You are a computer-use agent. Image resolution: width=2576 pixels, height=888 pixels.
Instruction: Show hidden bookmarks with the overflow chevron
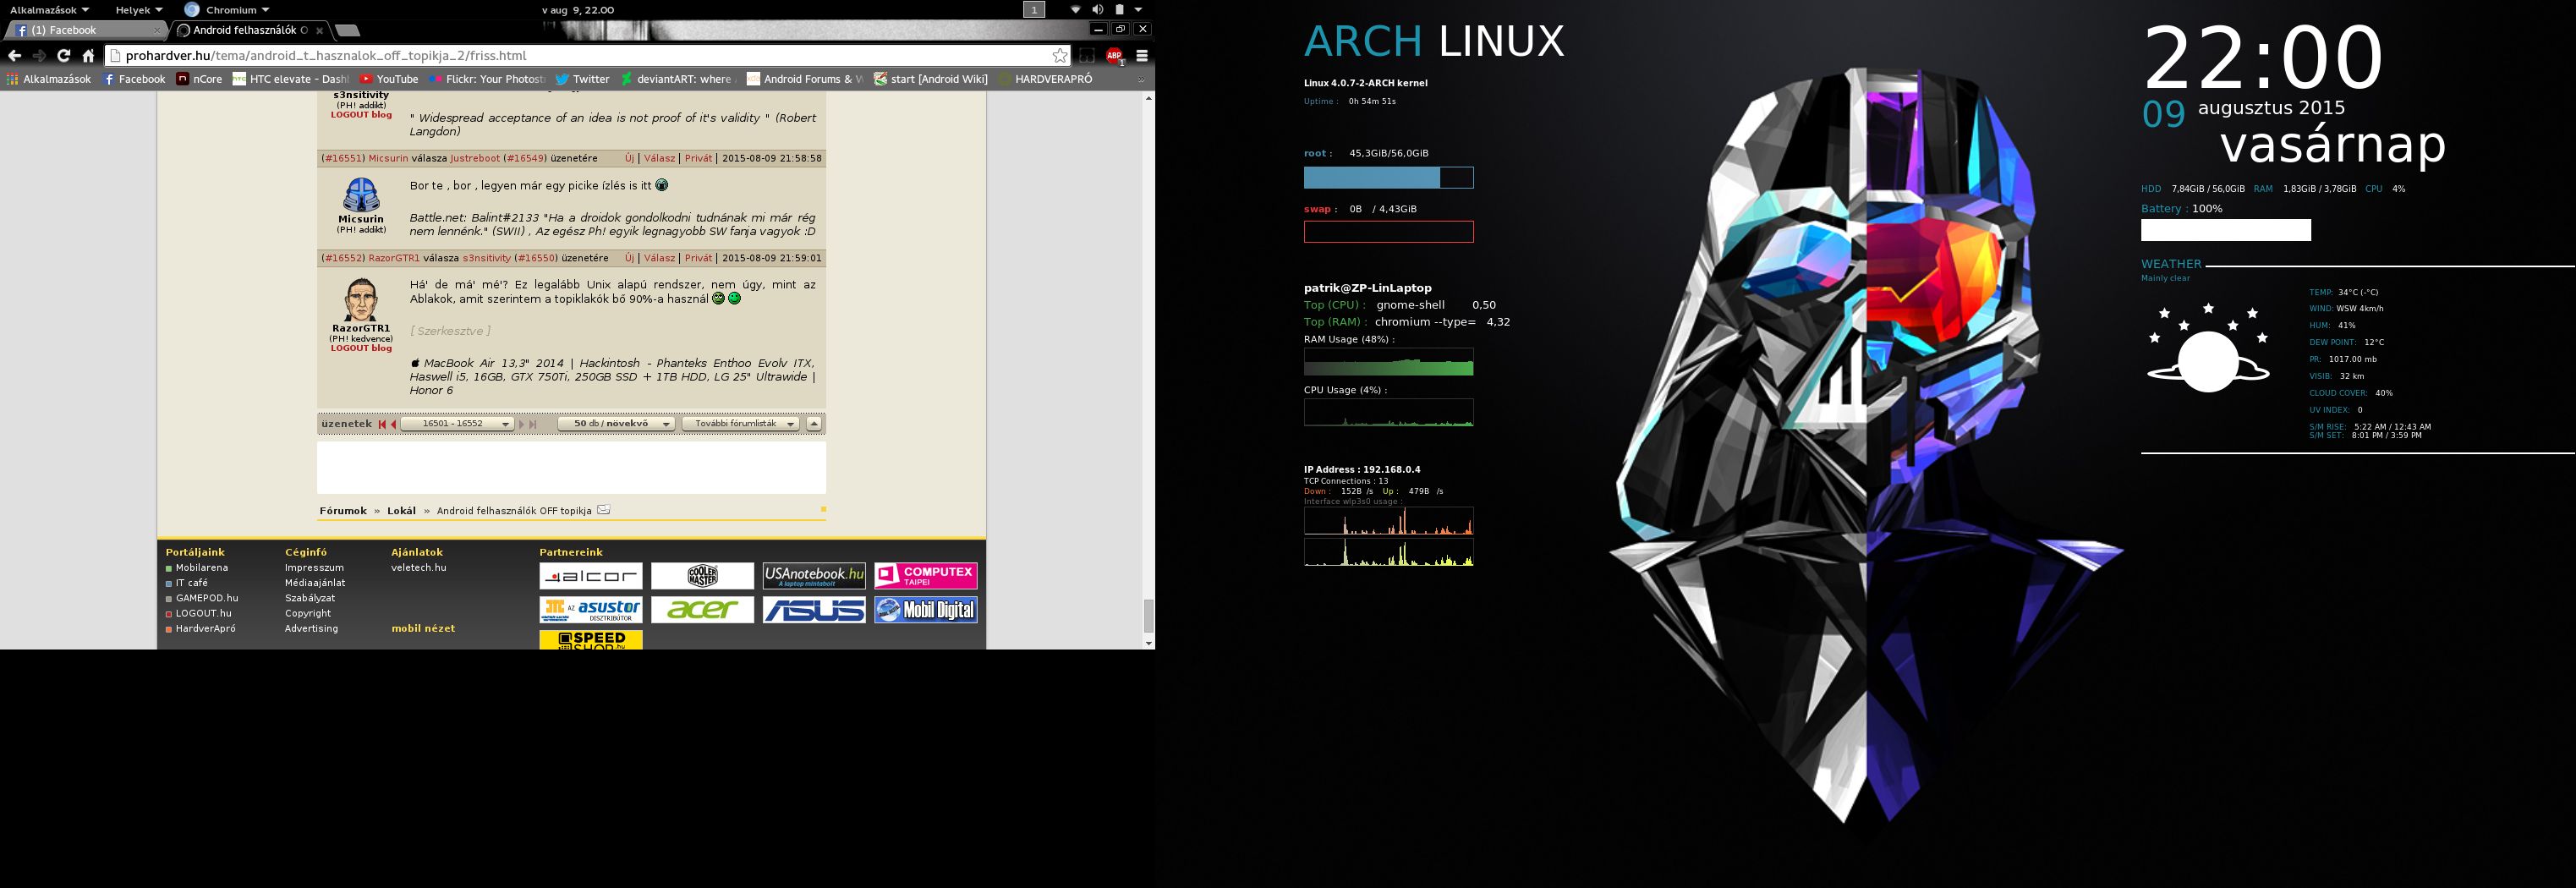tap(1141, 80)
